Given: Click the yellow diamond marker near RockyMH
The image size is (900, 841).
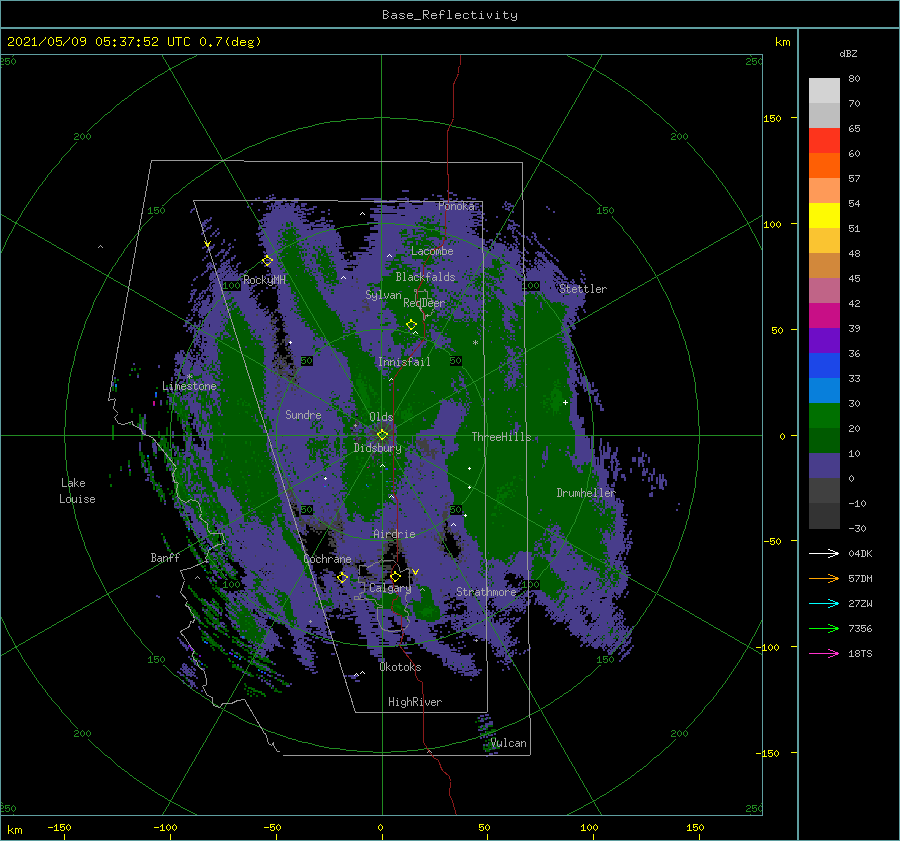Looking at the screenshot, I should coord(267,261).
